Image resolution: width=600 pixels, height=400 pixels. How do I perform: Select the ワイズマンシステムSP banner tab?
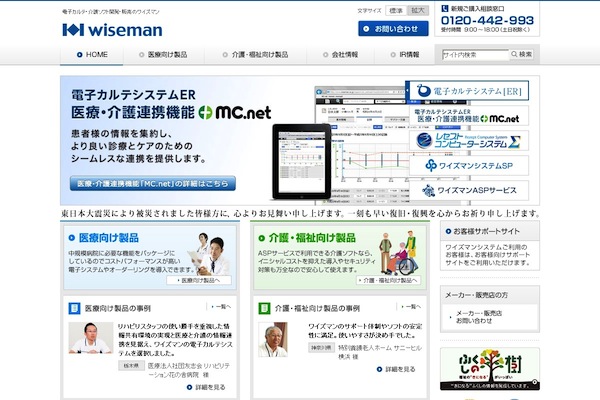469,165
